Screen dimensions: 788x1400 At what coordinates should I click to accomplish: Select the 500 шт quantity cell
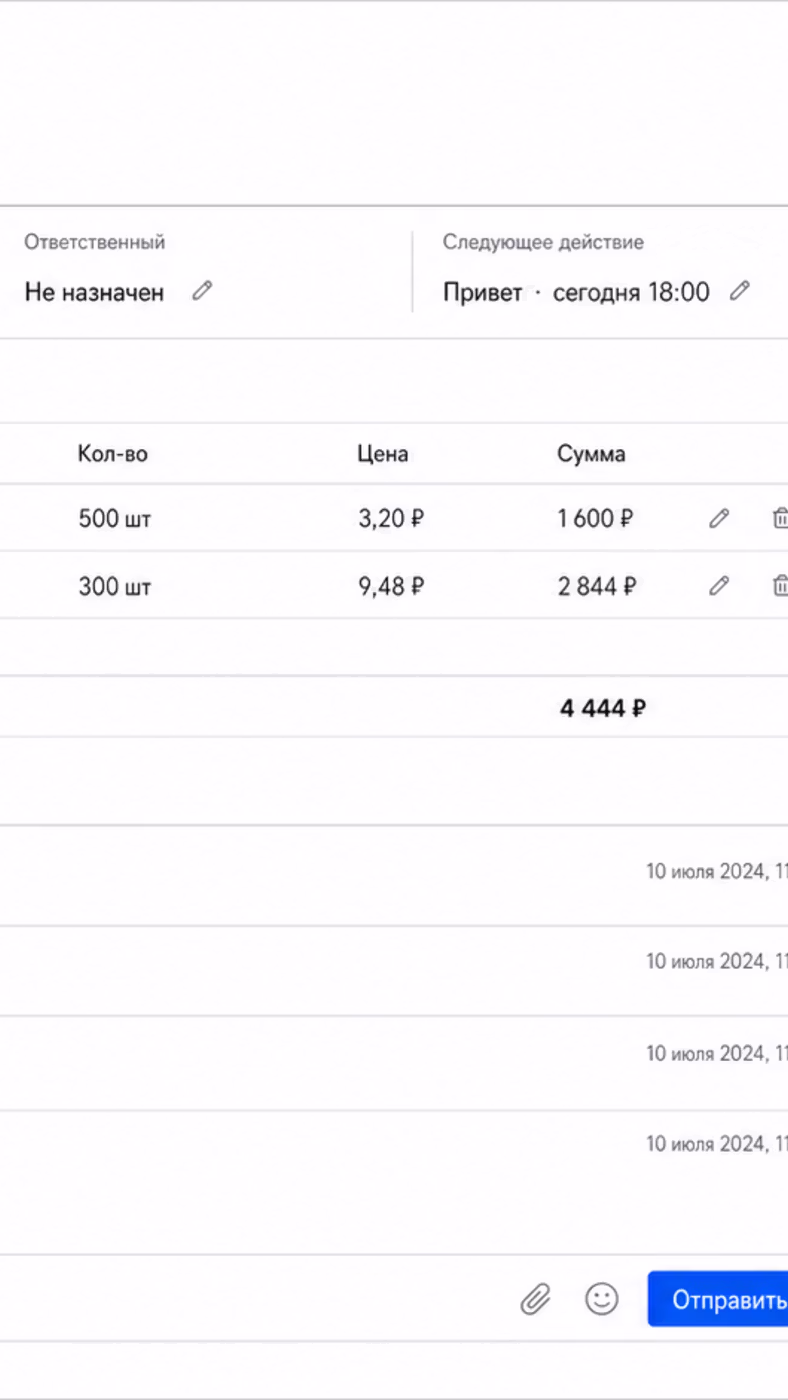click(x=115, y=519)
